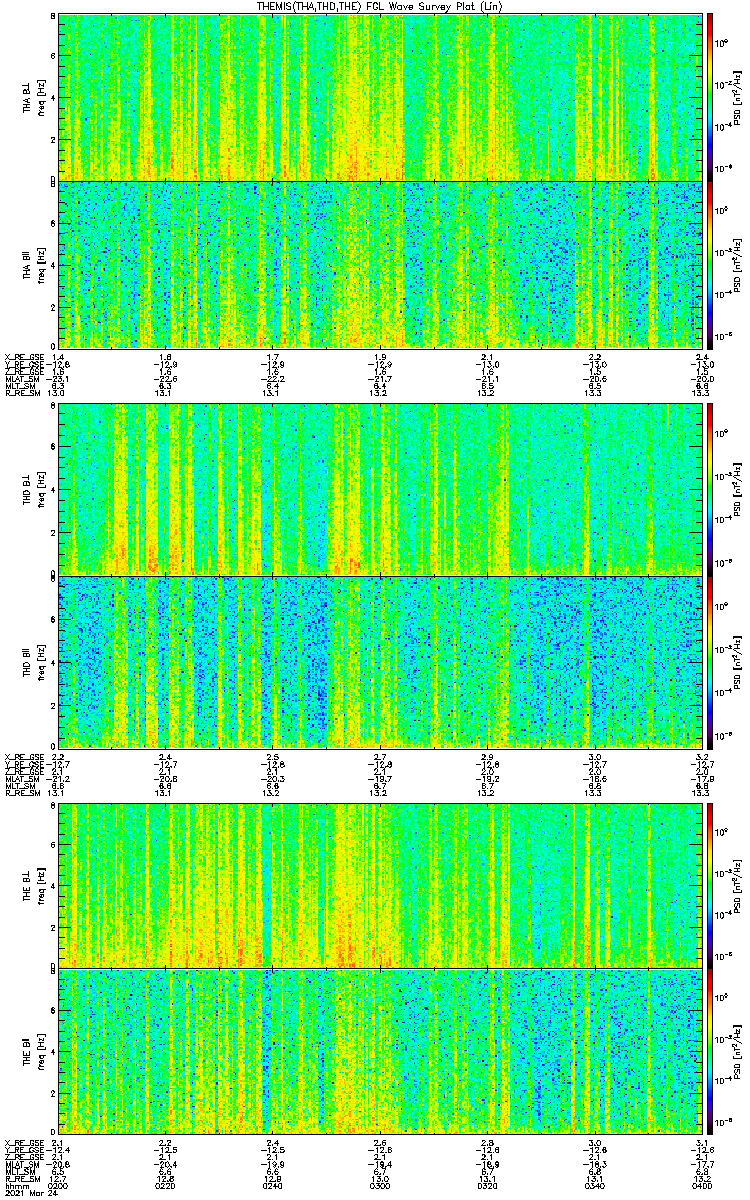Click the THA B-perp freq [Hz] axis label
Viewport: 750px width, 1200px height.
[41, 97]
